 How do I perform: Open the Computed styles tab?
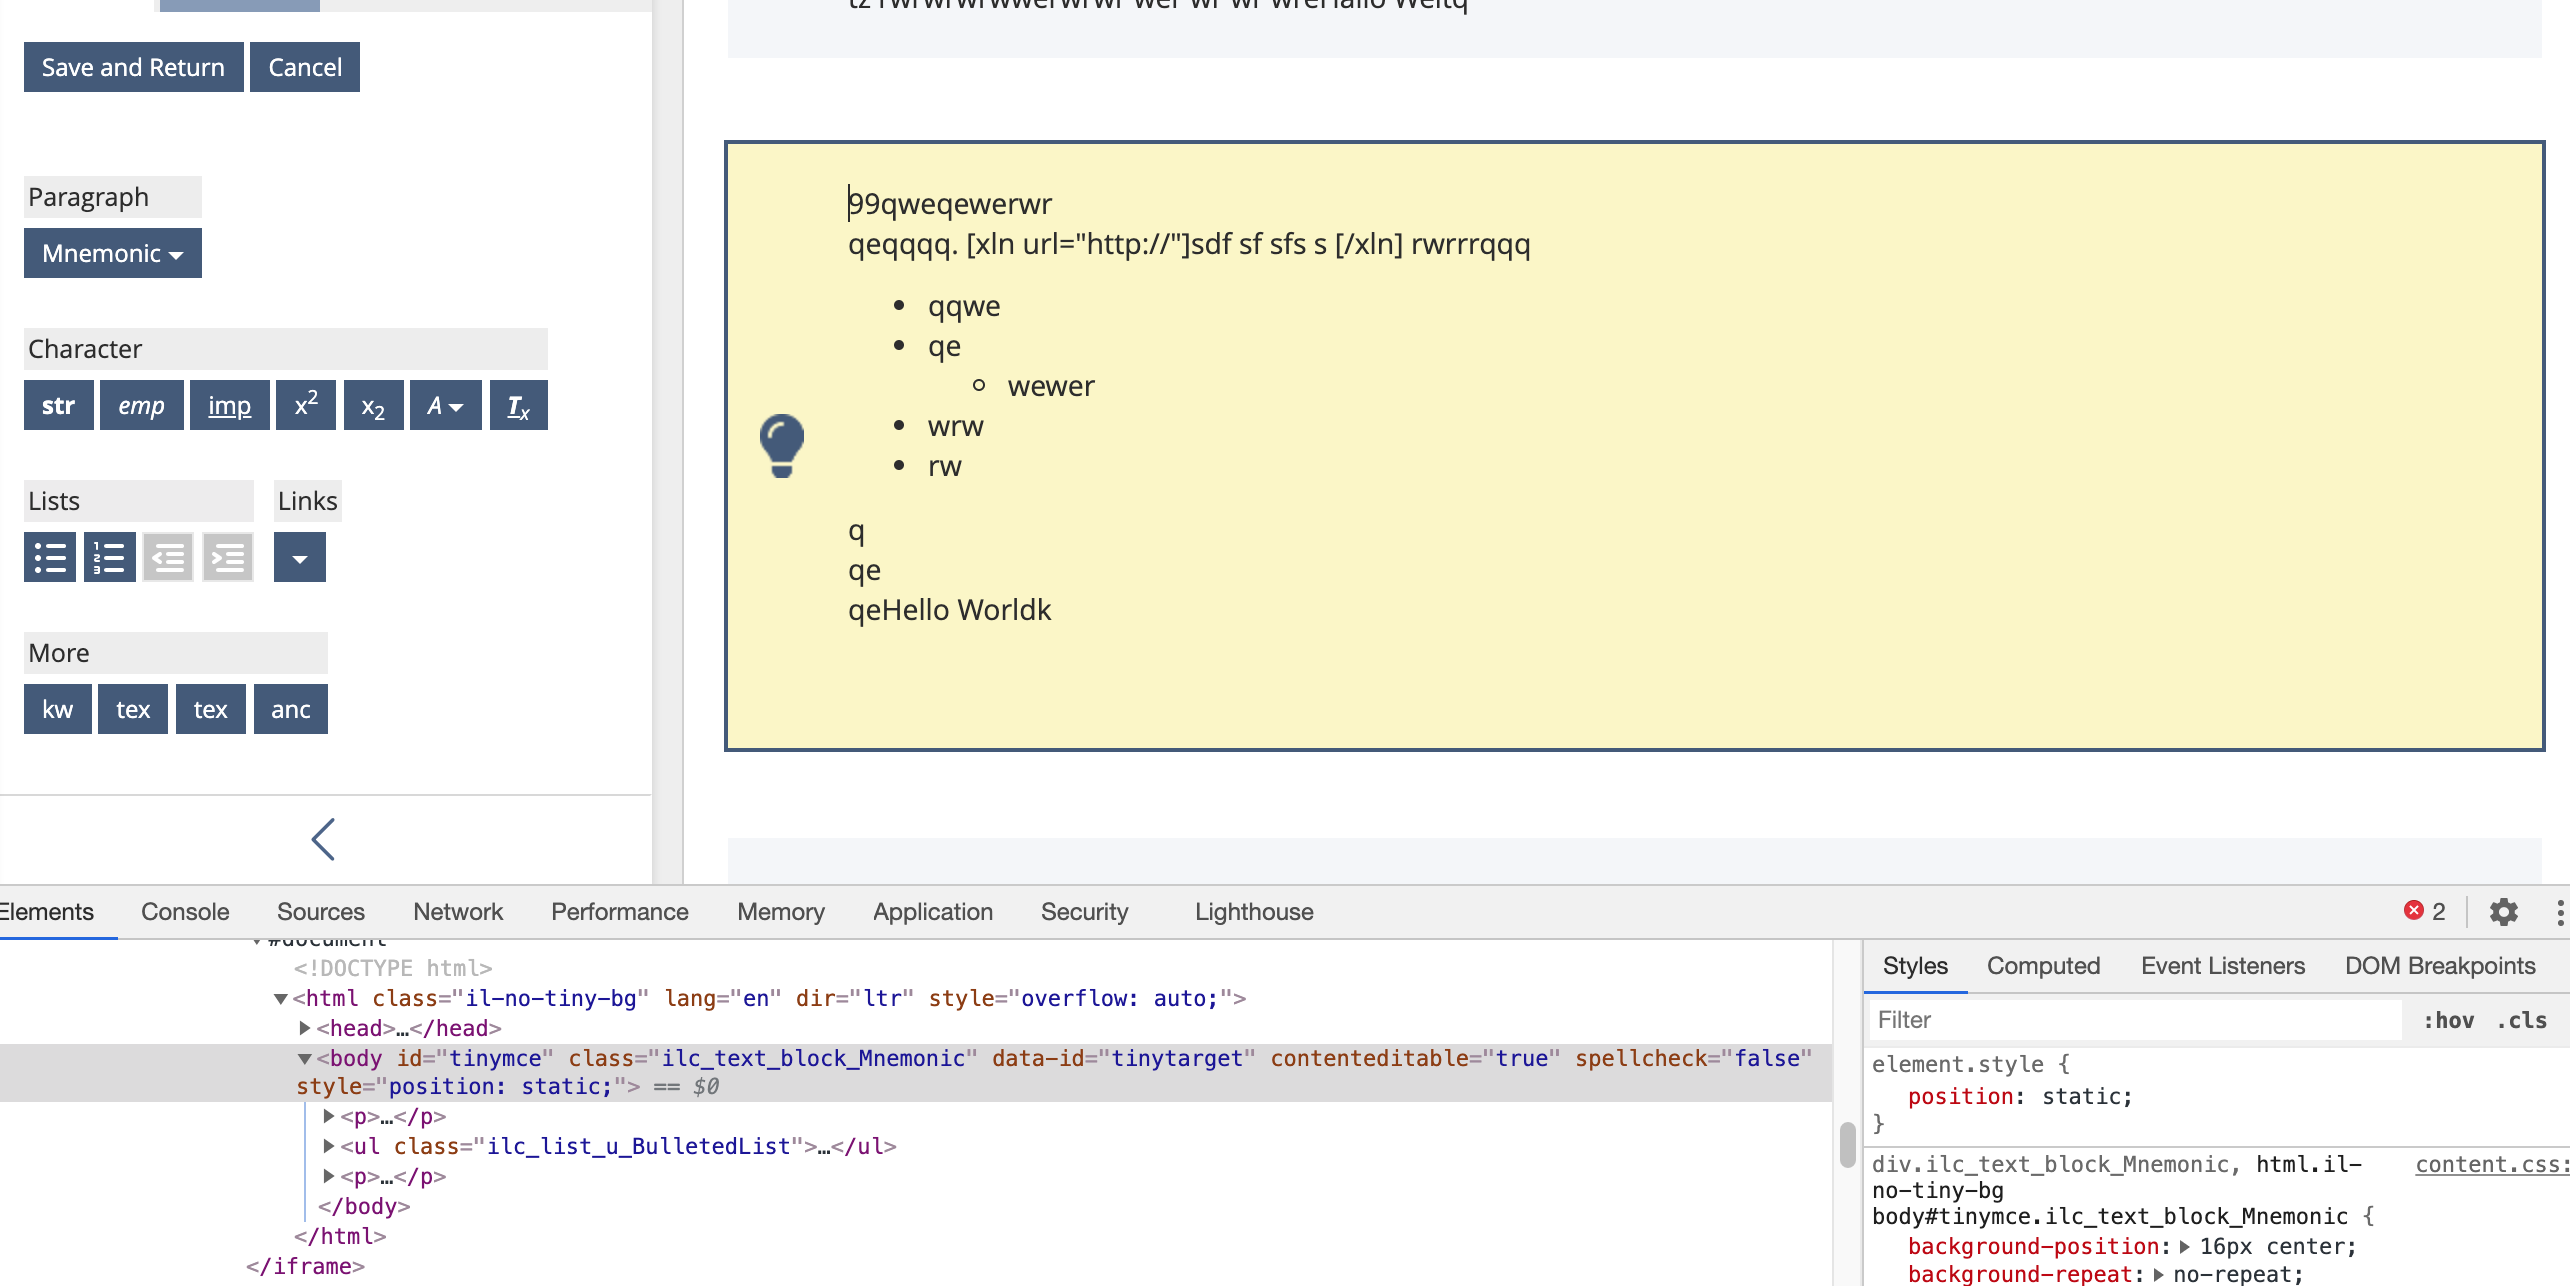click(2042, 966)
